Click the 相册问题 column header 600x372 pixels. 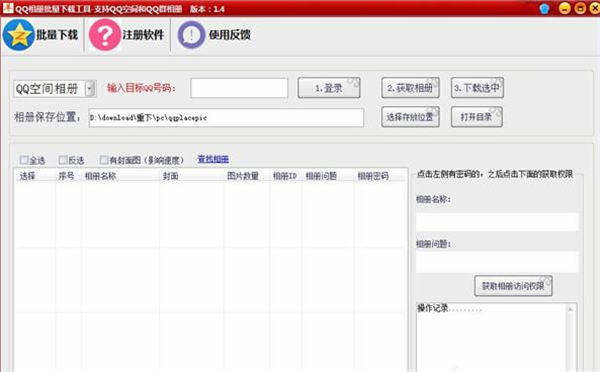click(321, 176)
